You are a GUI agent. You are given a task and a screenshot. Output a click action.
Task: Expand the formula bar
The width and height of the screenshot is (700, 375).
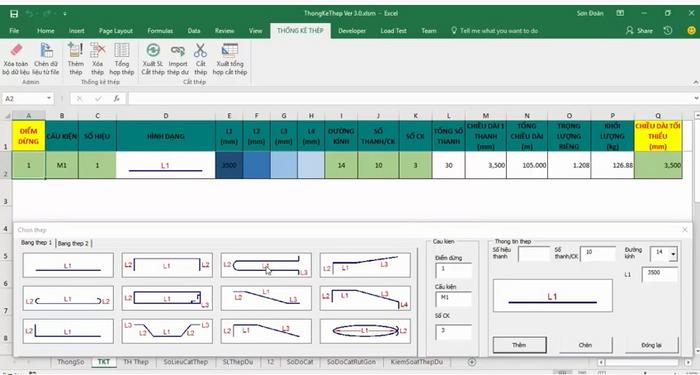696,99
